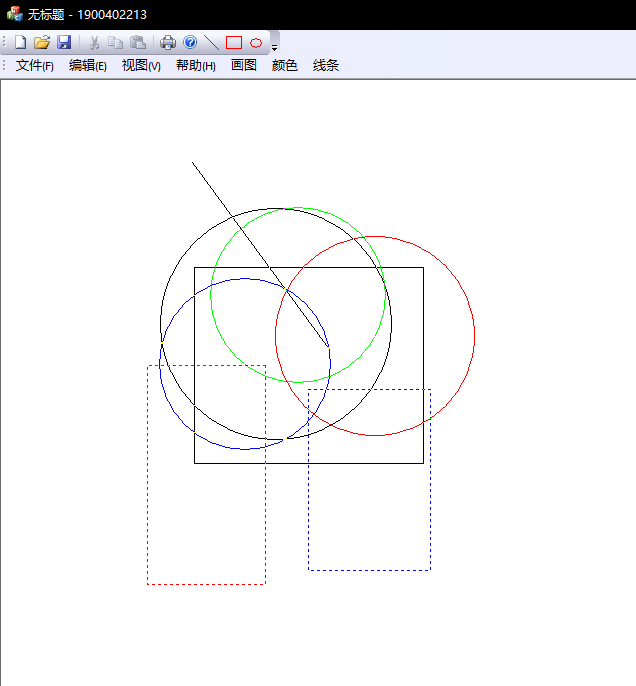Screen dimensions: 636x686
Task: Click the Cut scissors icon
Action: tap(94, 42)
